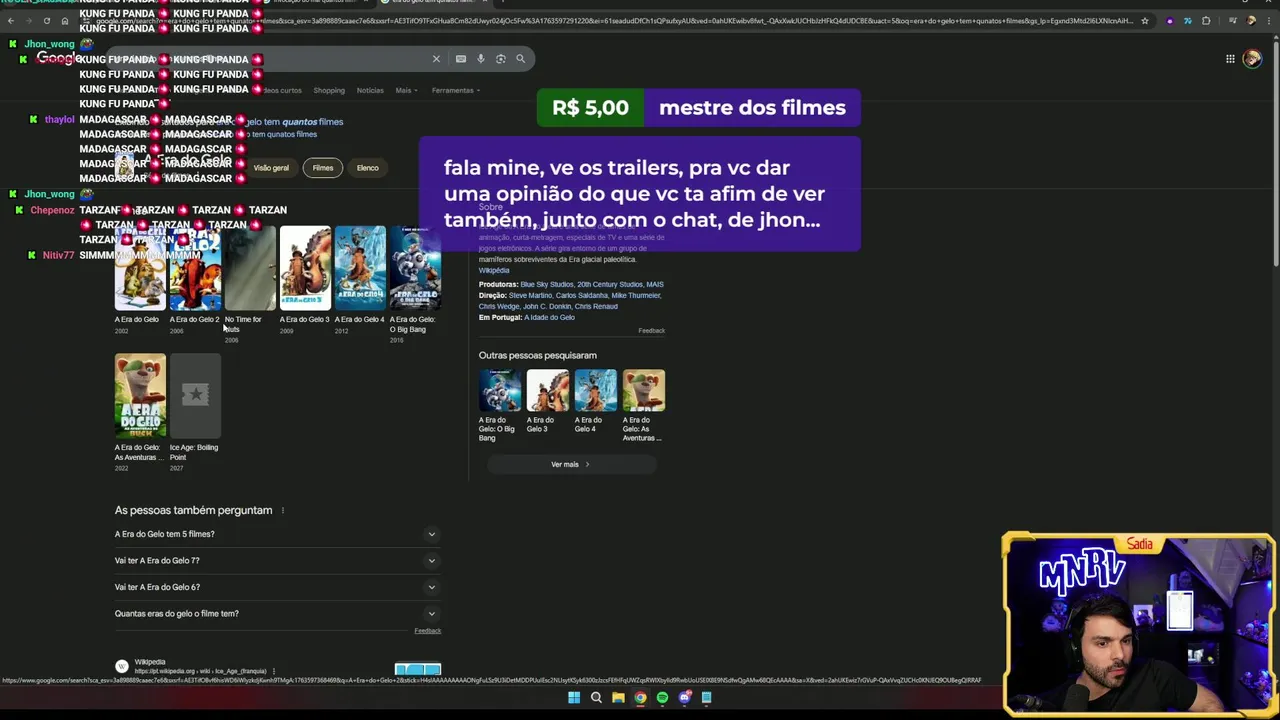Open A Era do Gelo 4 in Outras pessoas pesquisaram
Screen dimensions: 1280x720
pyautogui.click(x=596, y=391)
